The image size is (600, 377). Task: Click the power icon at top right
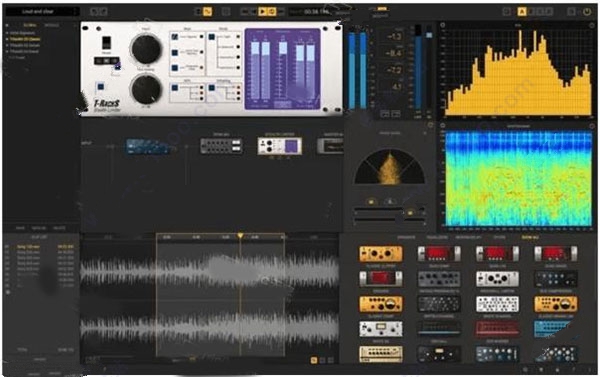point(587,12)
